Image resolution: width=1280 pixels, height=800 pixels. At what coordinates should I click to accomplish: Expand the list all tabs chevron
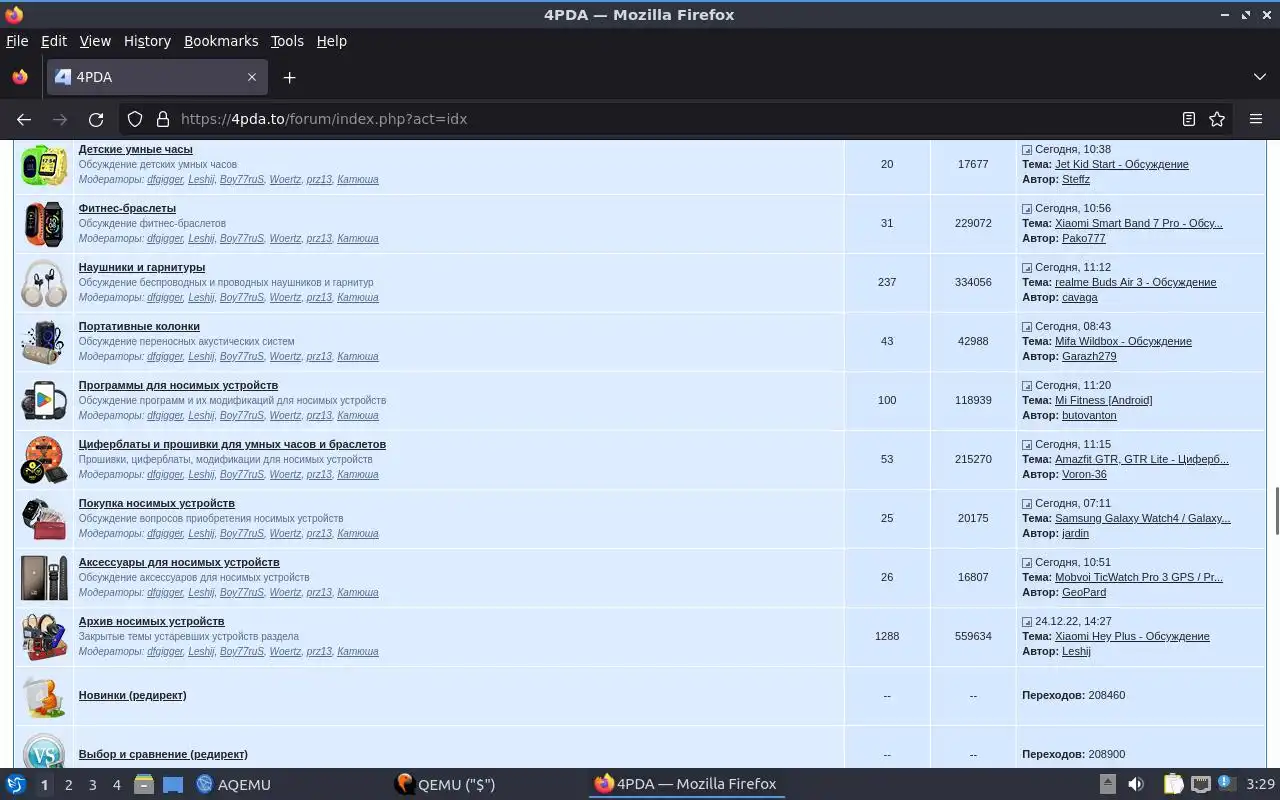[1259, 77]
